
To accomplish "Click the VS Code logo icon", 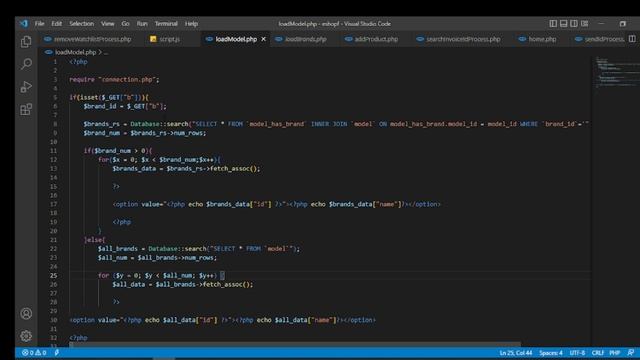I will click(24, 24).
